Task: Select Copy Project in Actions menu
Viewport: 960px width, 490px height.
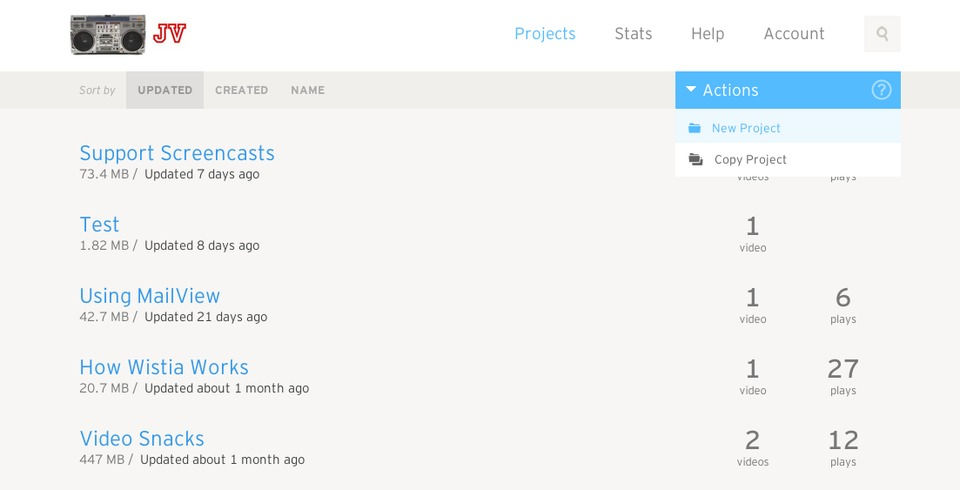Action: 750,160
